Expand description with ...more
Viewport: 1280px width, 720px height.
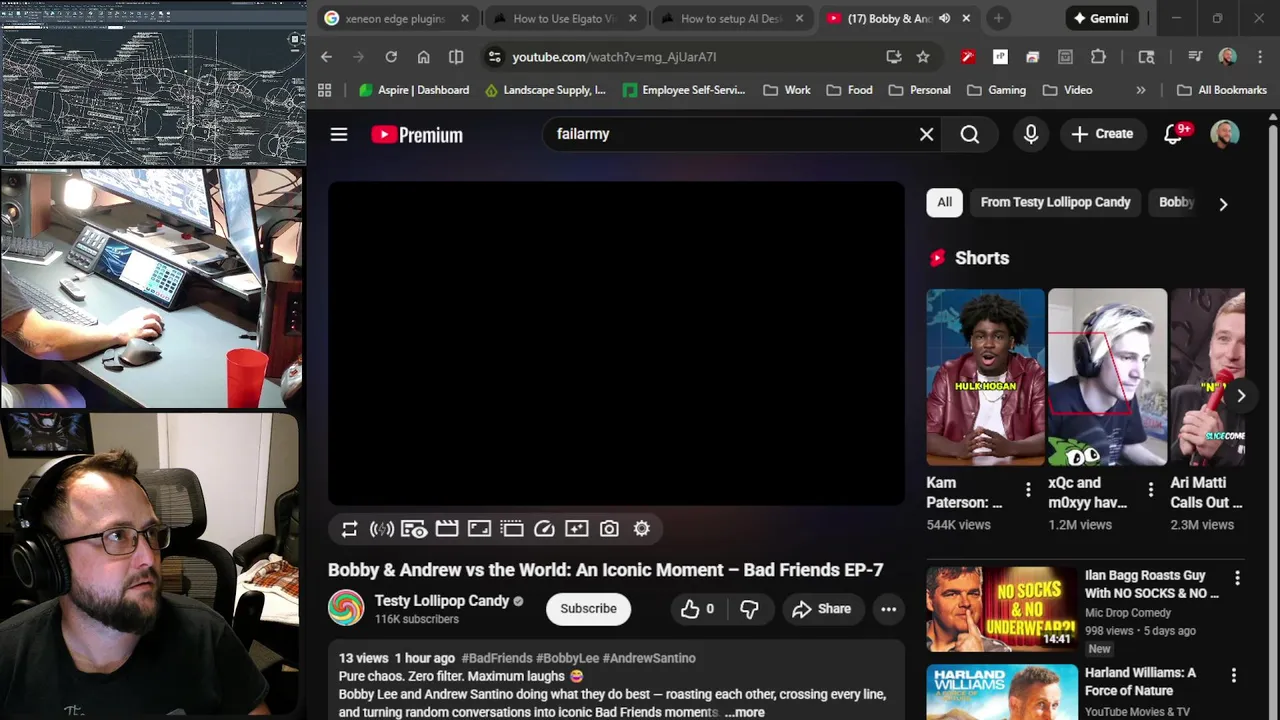[x=745, y=713]
